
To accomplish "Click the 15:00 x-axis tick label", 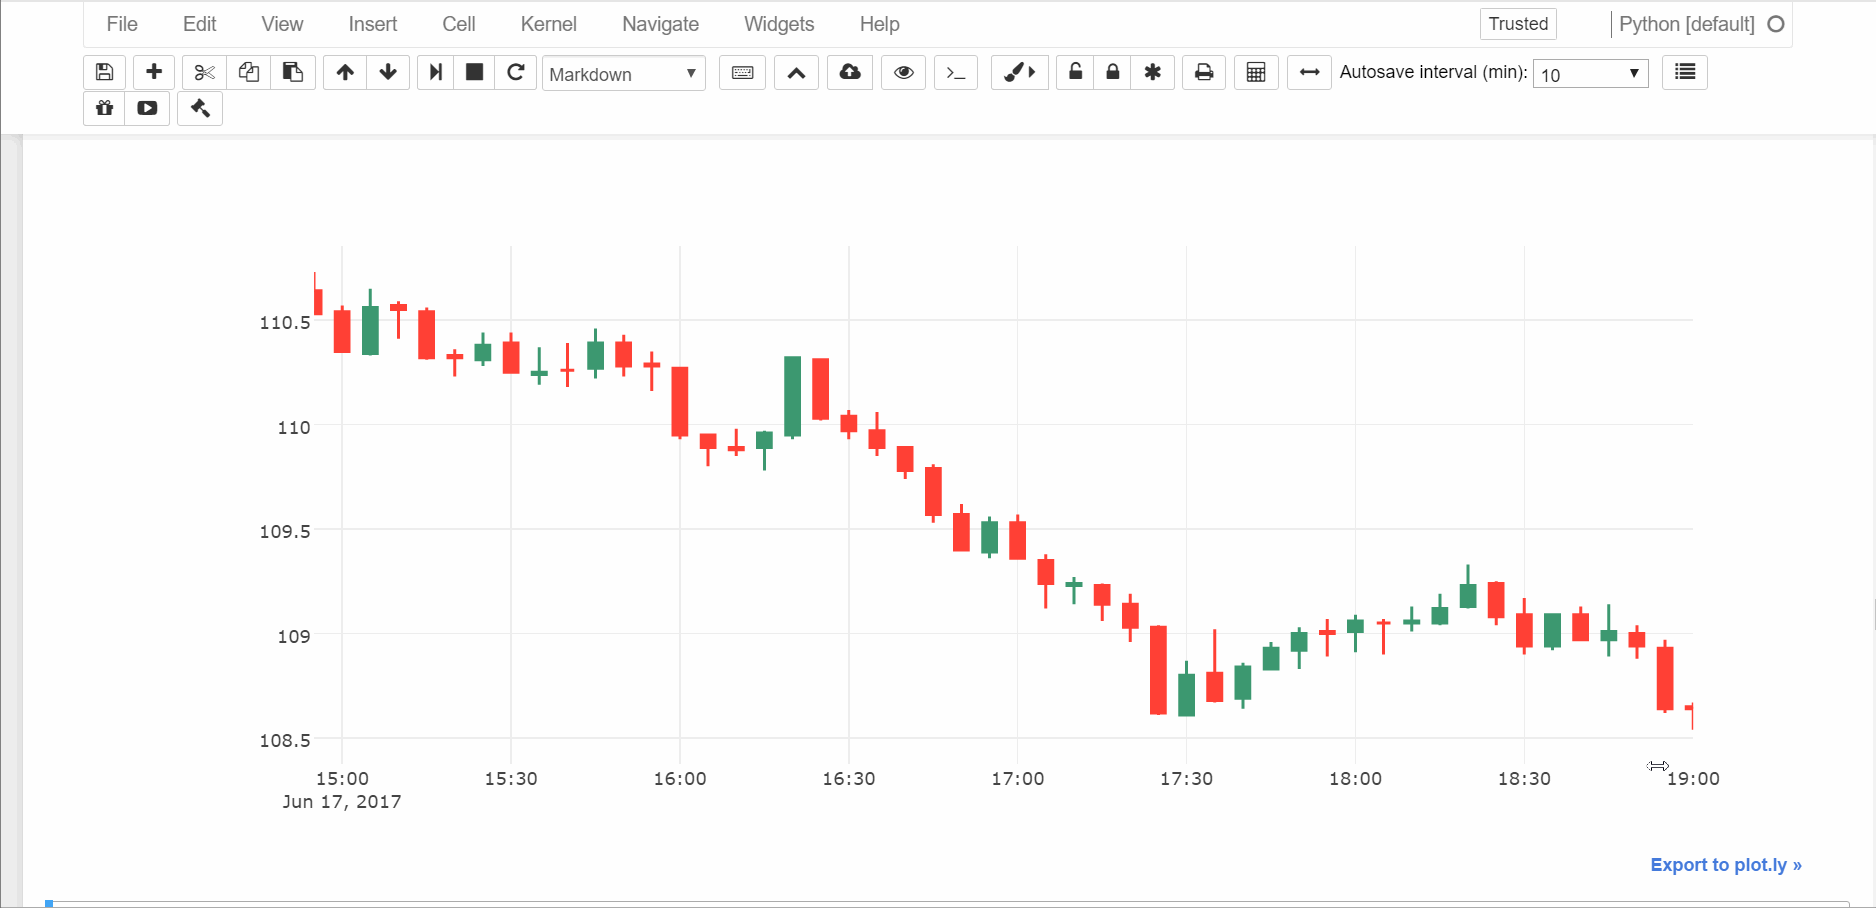I will click(x=342, y=778).
